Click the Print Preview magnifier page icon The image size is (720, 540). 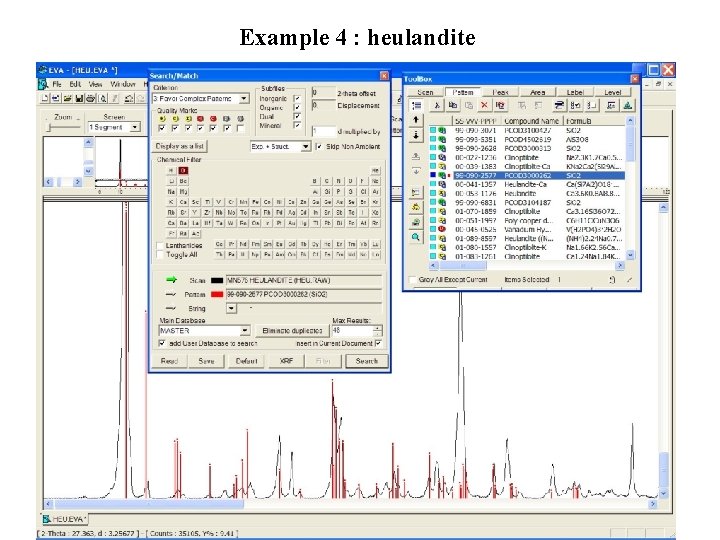(x=103, y=98)
